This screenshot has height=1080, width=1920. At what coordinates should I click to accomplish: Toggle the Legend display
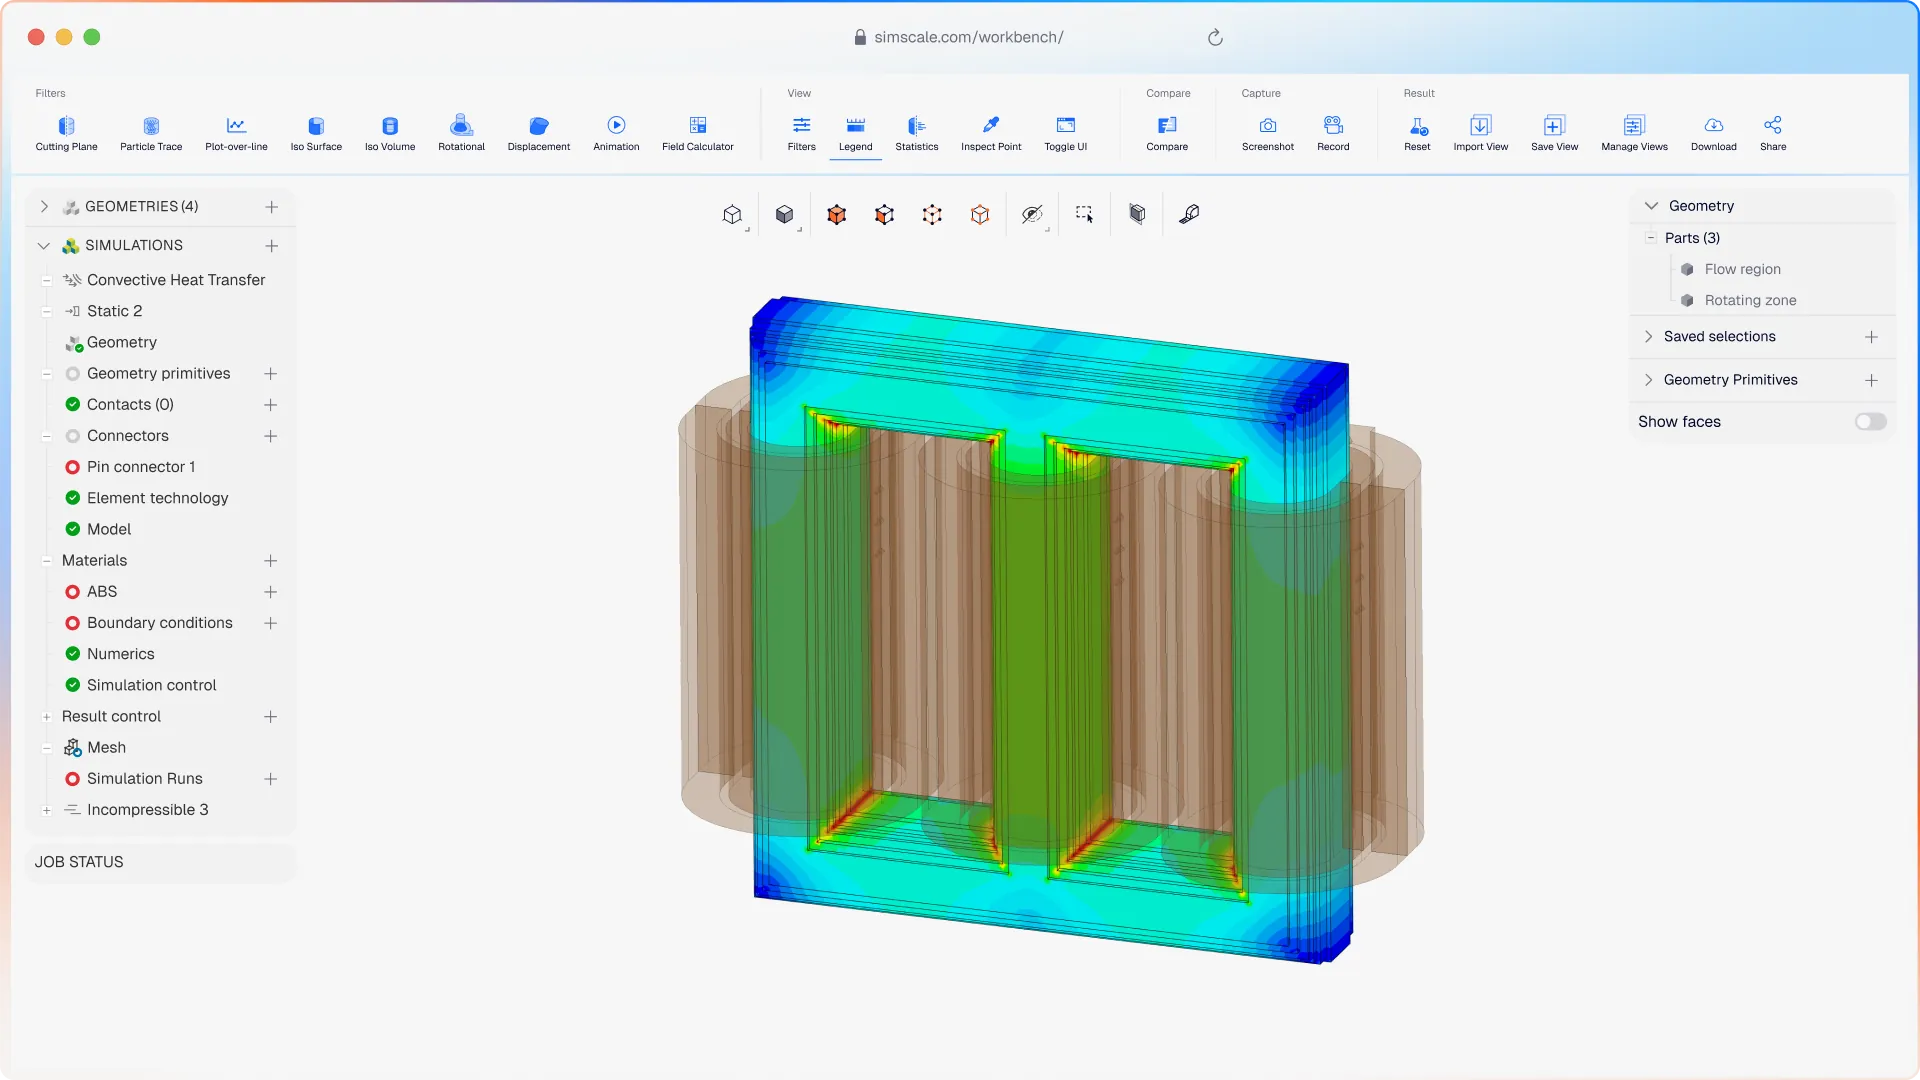(856, 133)
